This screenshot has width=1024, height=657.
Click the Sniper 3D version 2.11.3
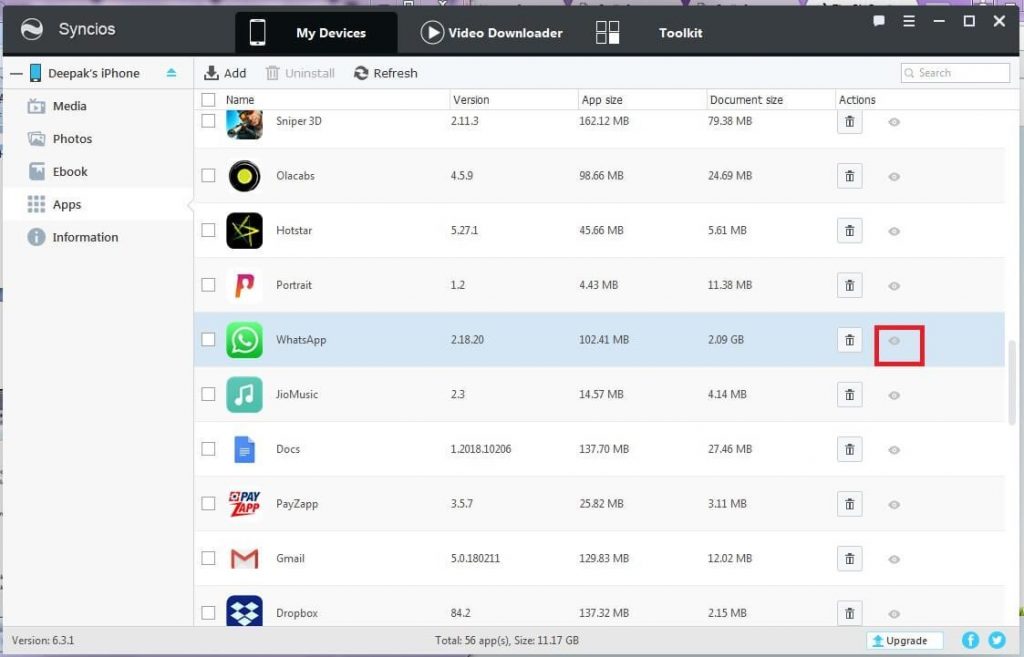pos(464,121)
